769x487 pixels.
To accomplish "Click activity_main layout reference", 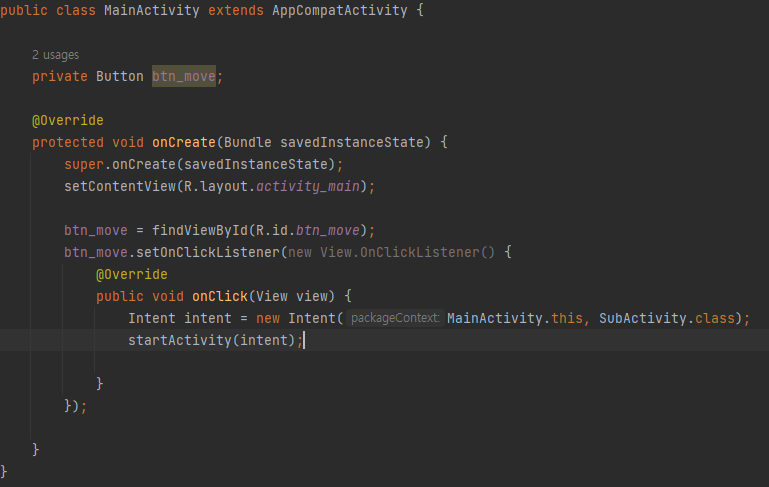I will (x=308, y=186).
